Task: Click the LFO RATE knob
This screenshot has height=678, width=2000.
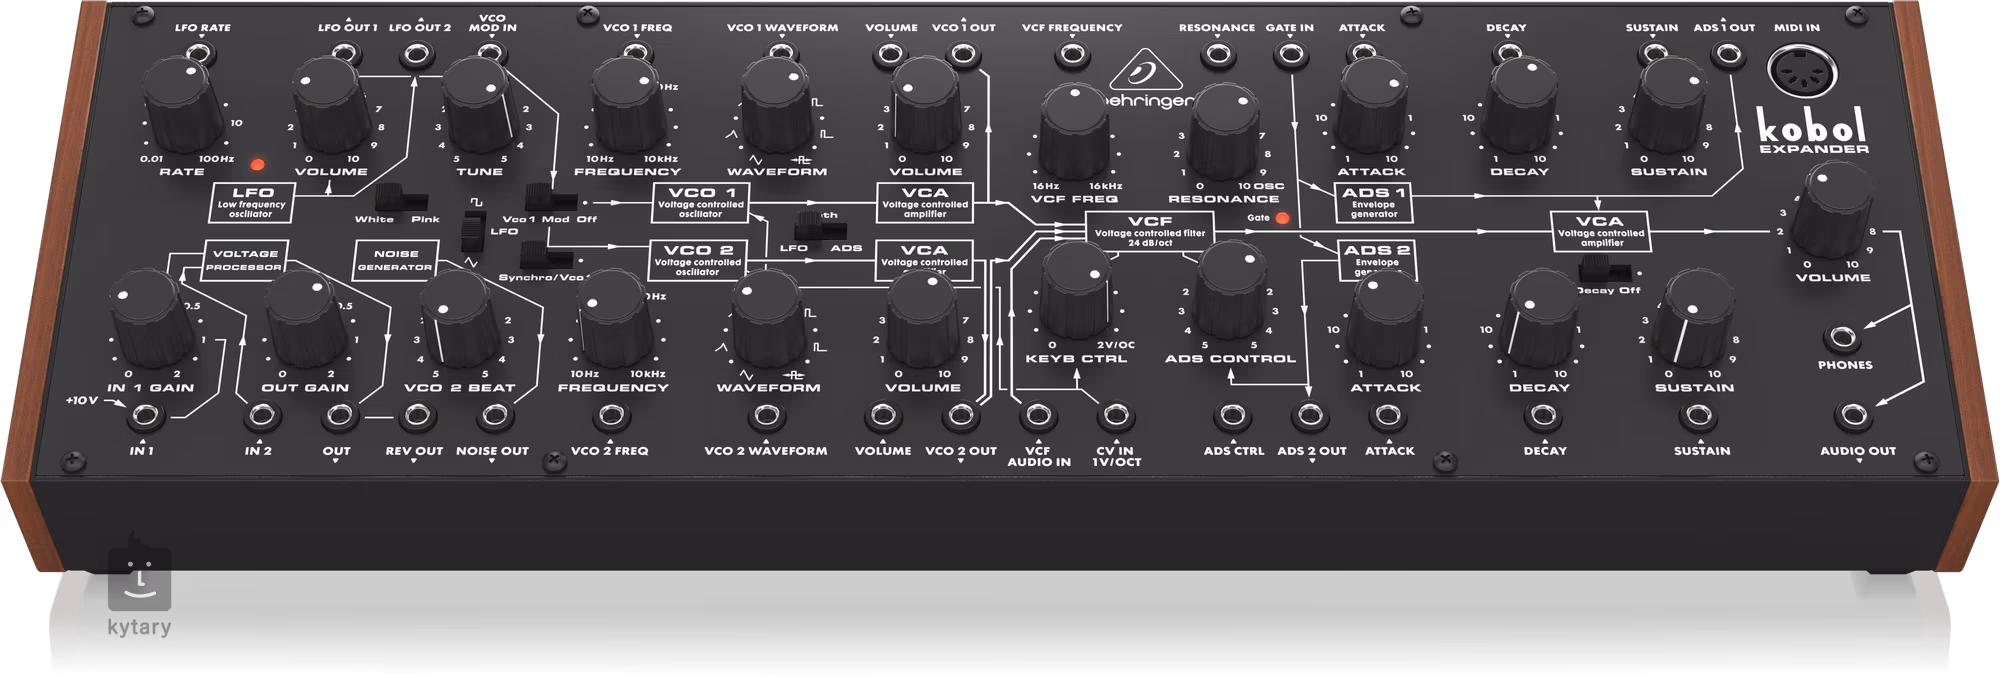Action: click(x=186, y=107)
